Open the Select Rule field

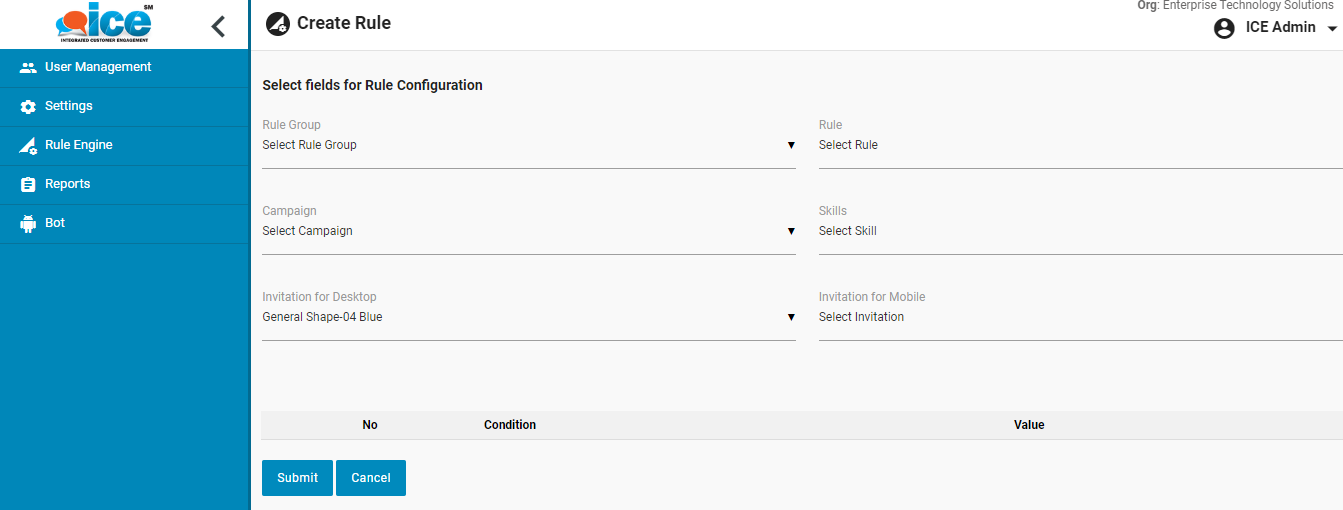pos(1078,146)
